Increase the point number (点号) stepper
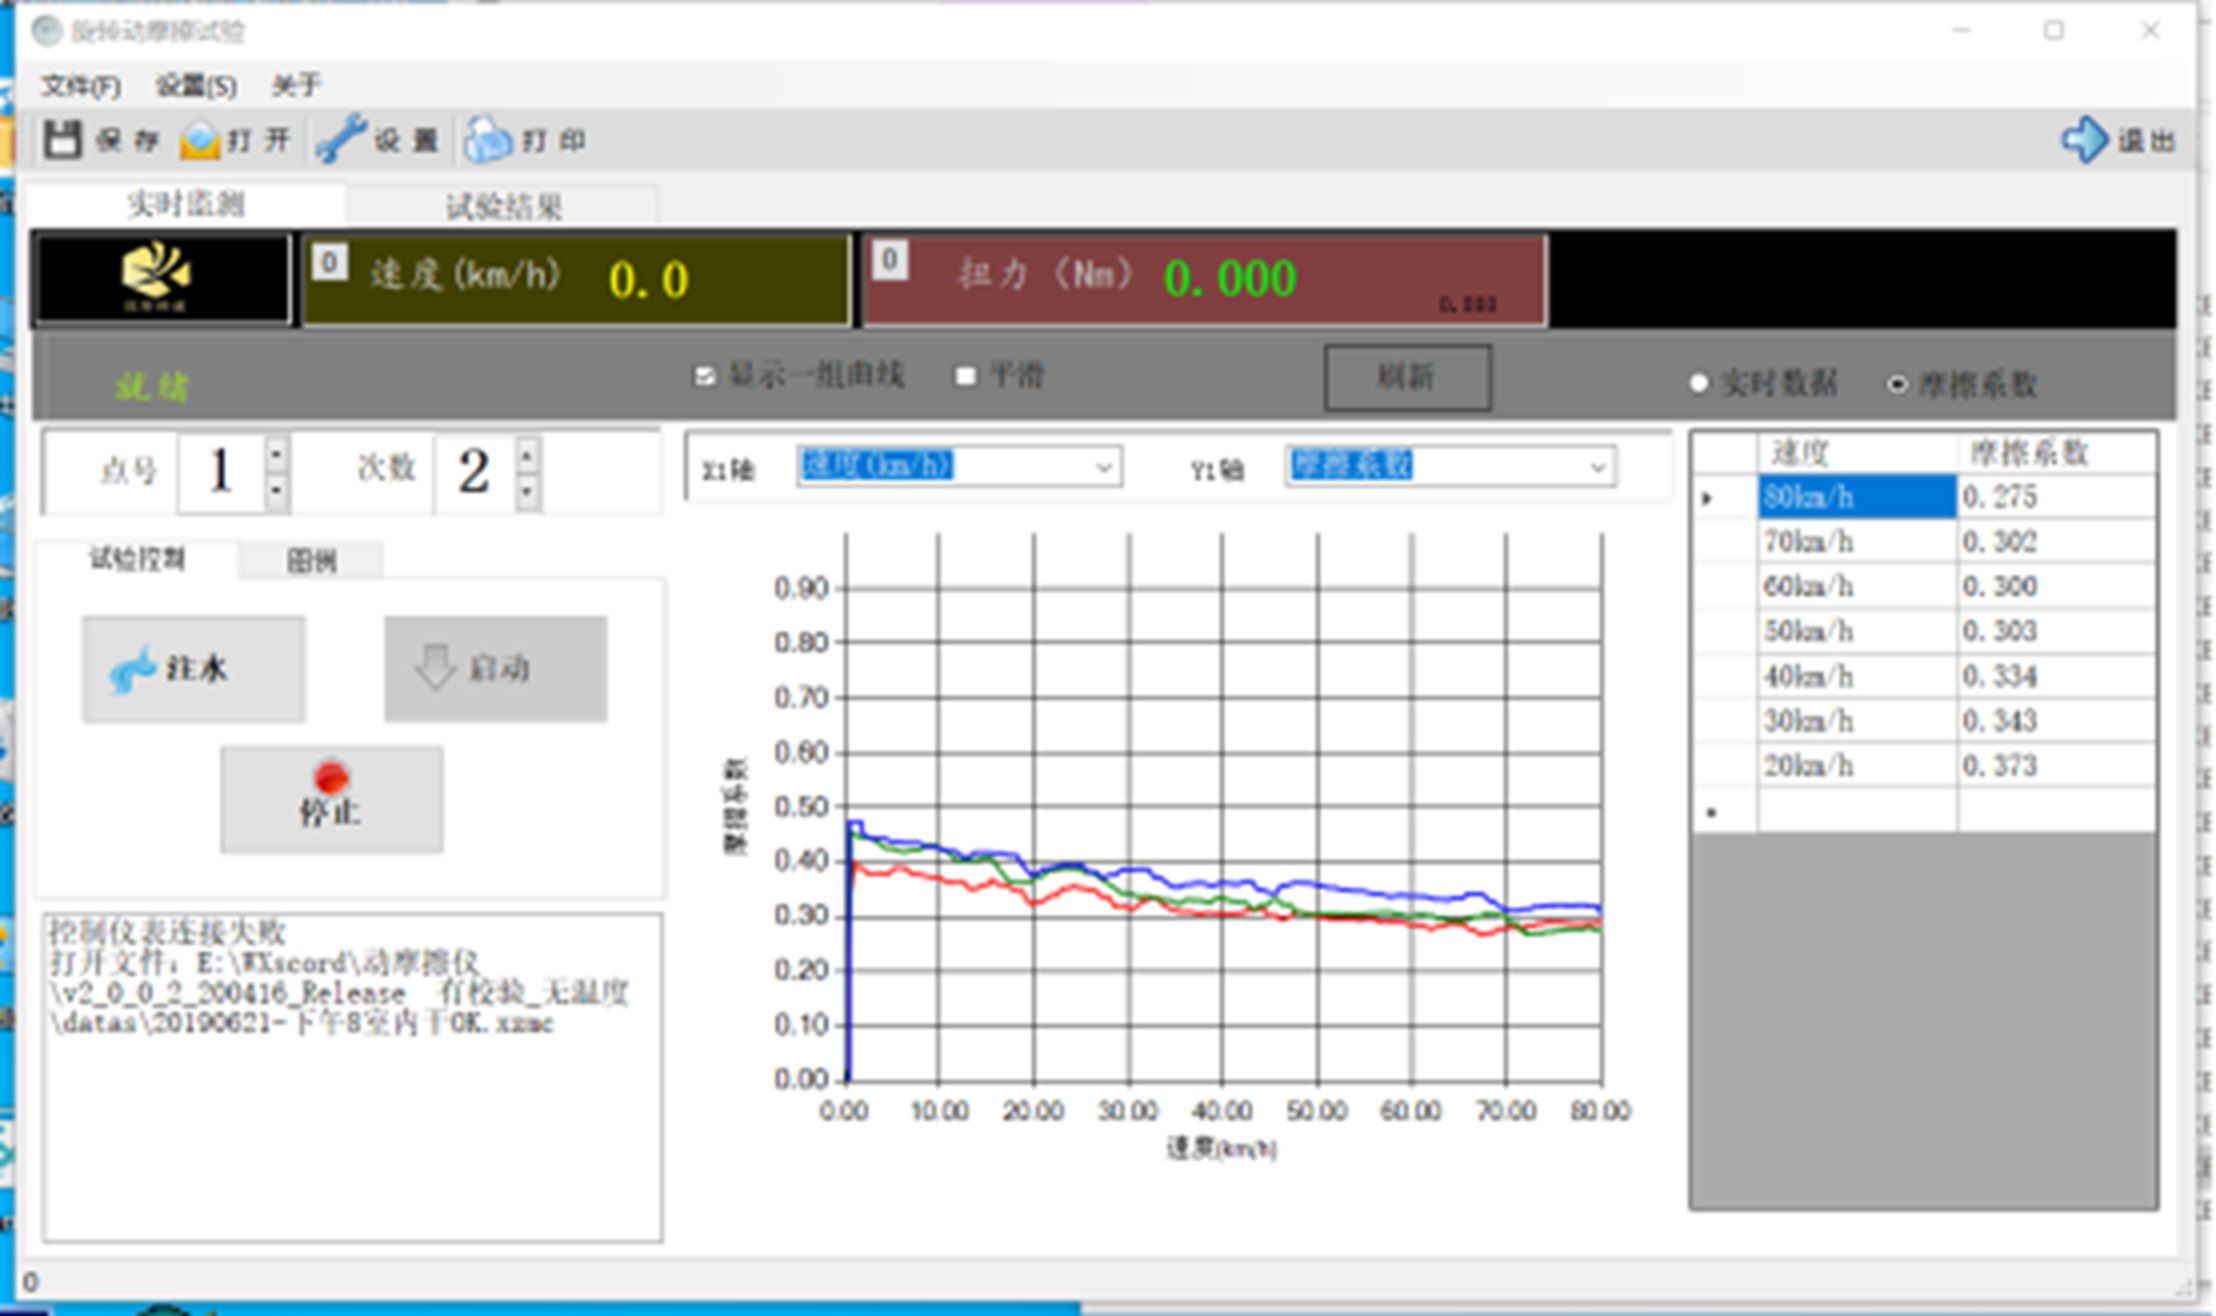Viewport: 2216px width, 1316px height. click(277, 453)
